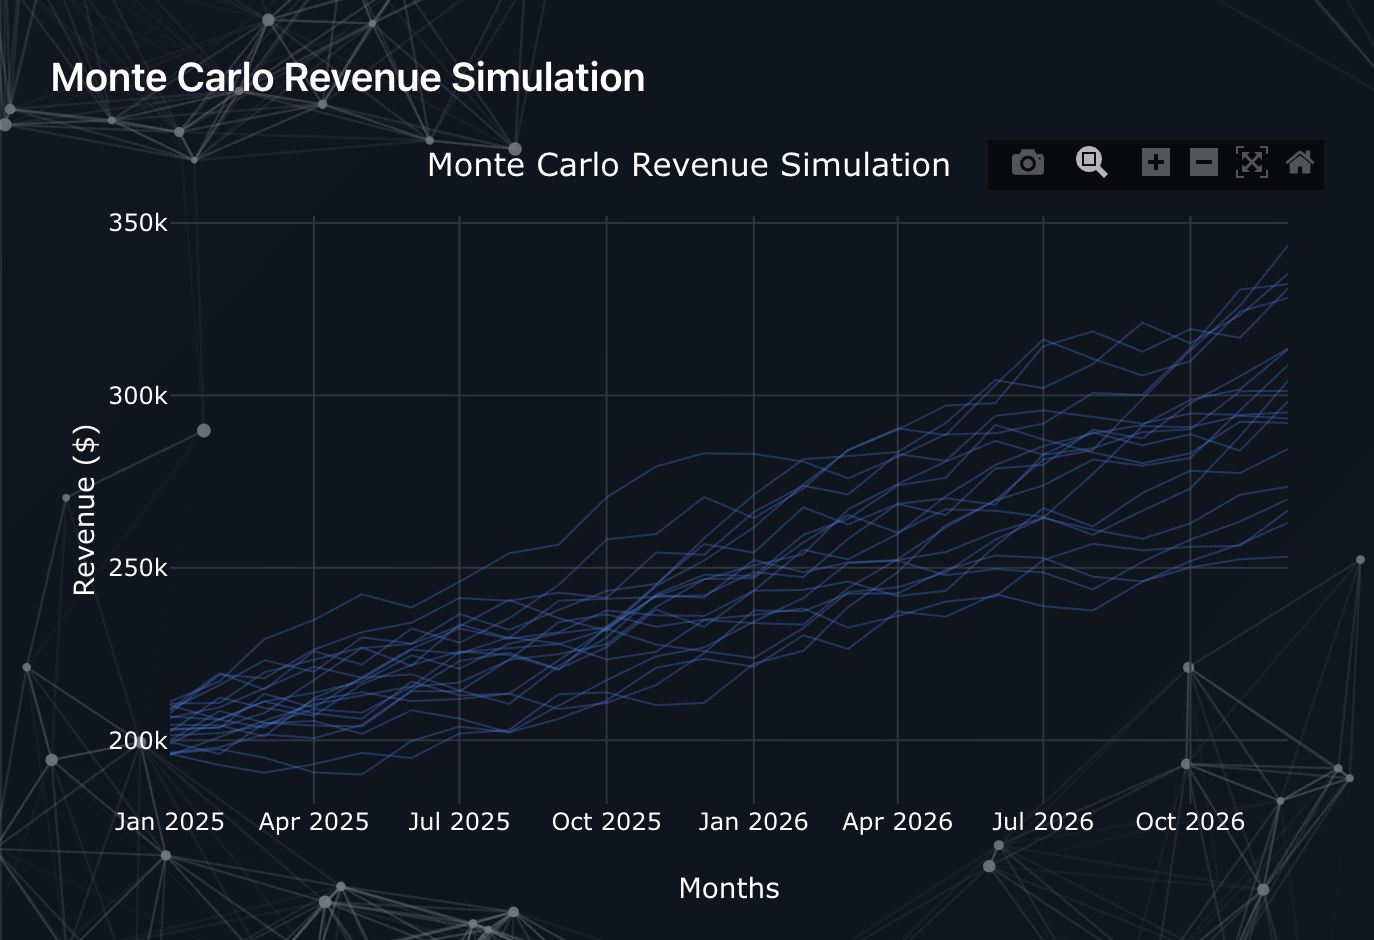Screen dimensions: 1374x940
Task: Zoom out using the minus icon
Action: (x=1203, y=162)
